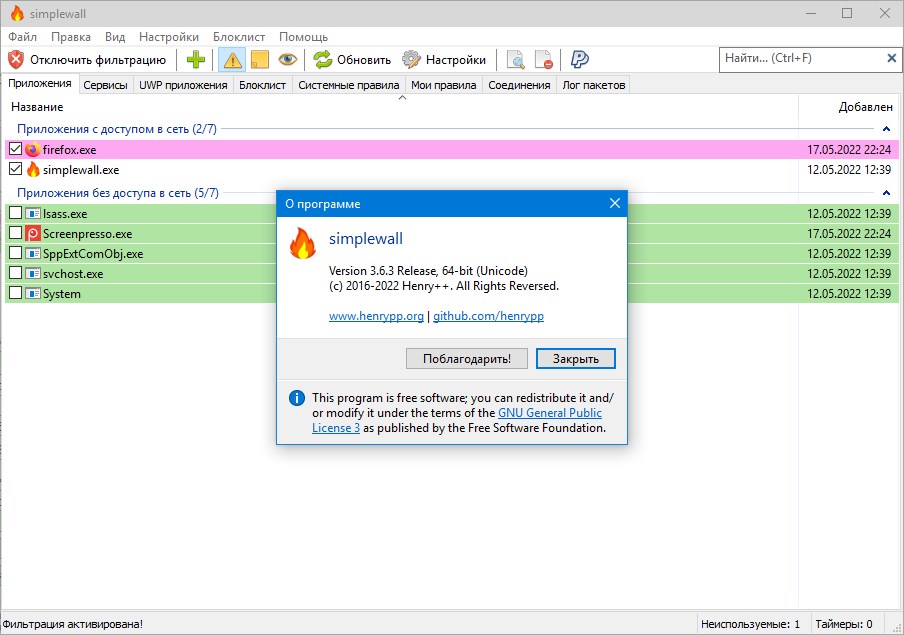This screenshot has height=635, width=904.
Task: Open the Блоклист menu in menu bar
Action: click(239, 37)
